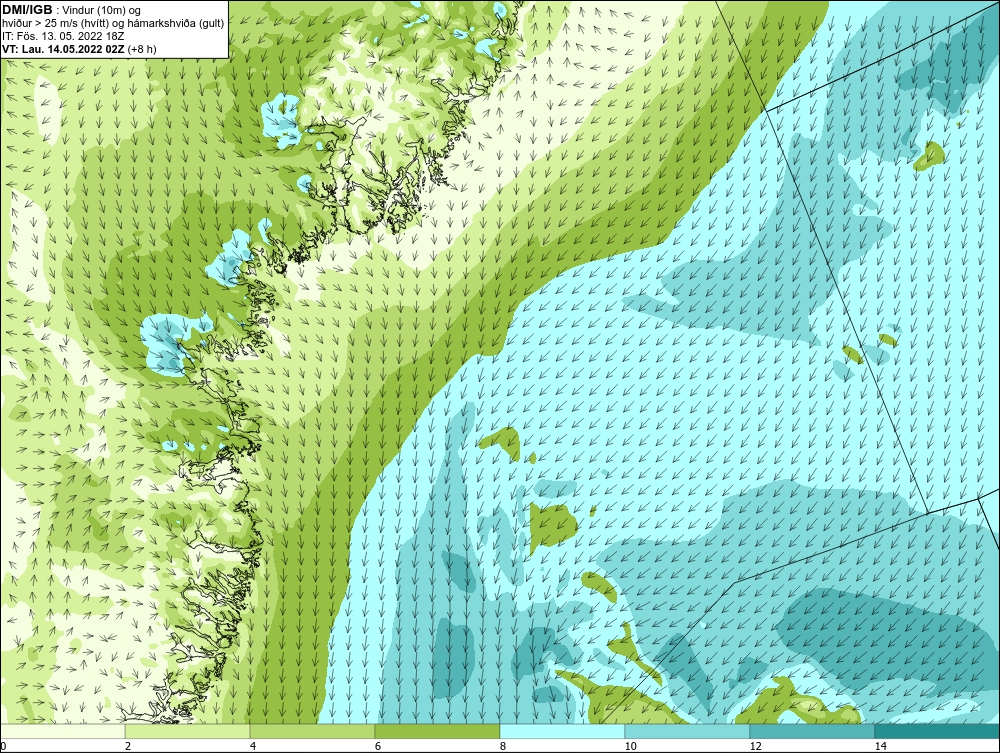Click the 'VT: Lau. 14.05.2022 02Z' line

coord(64,48)
